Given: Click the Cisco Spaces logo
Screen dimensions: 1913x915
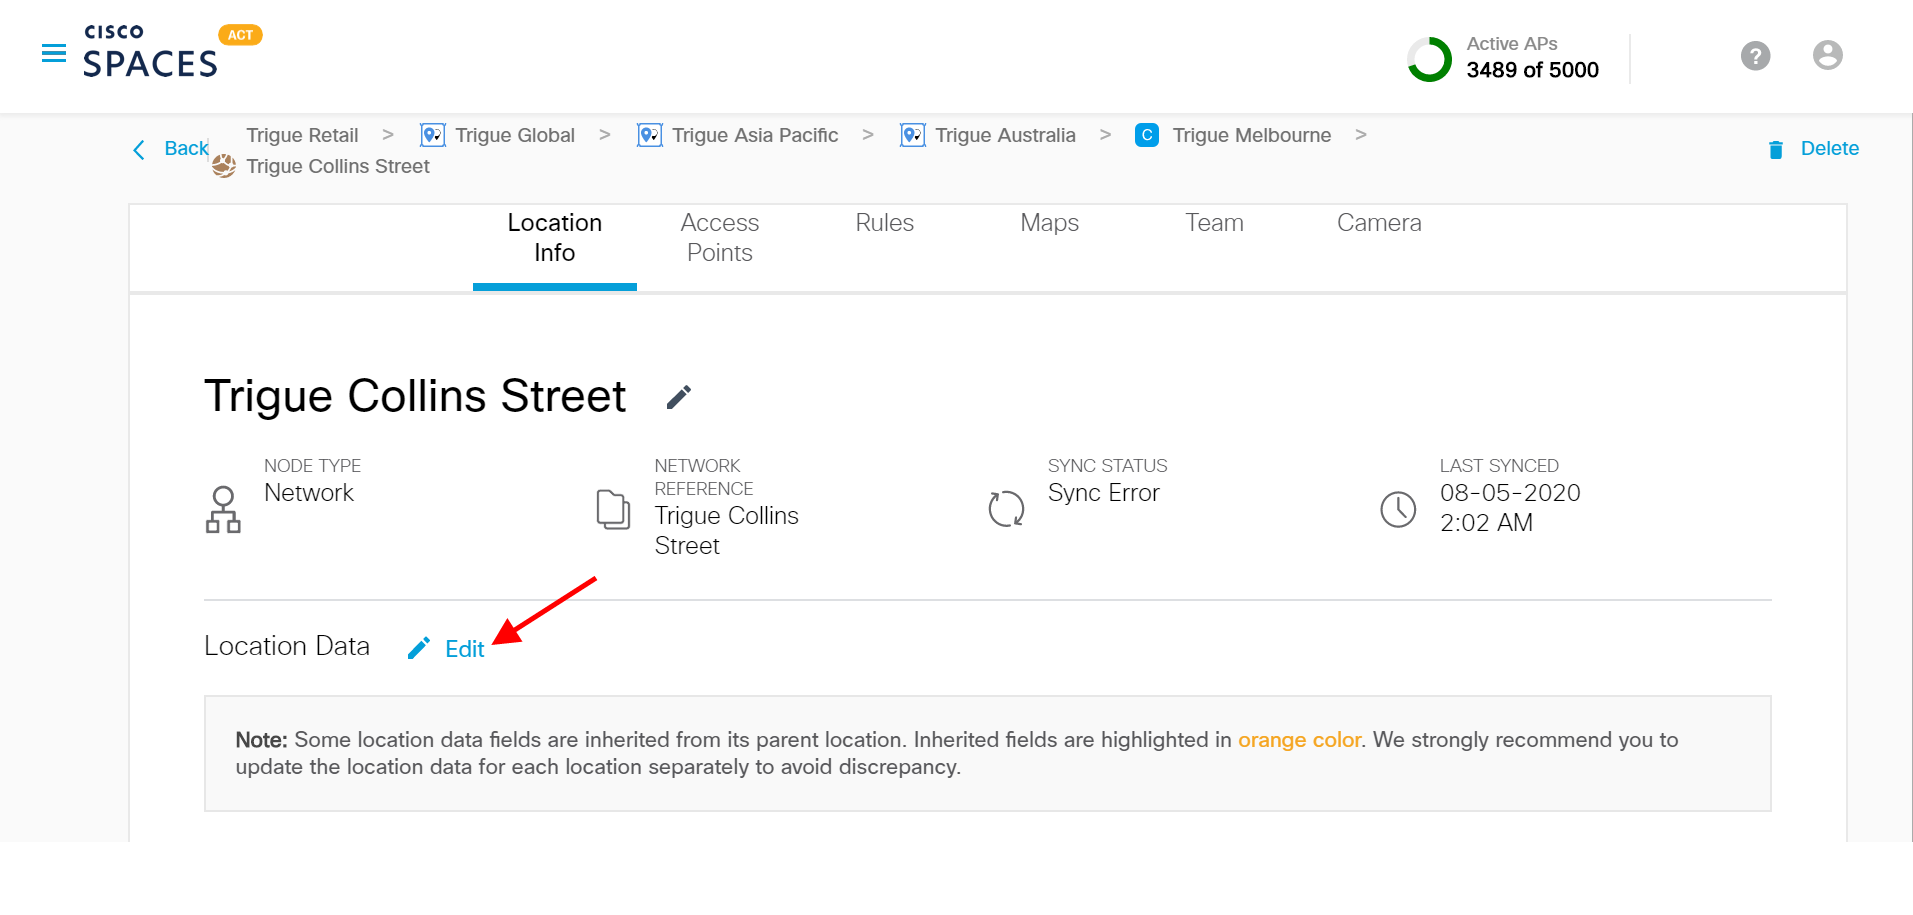Looking at the screenshot, I should (150, 52).
